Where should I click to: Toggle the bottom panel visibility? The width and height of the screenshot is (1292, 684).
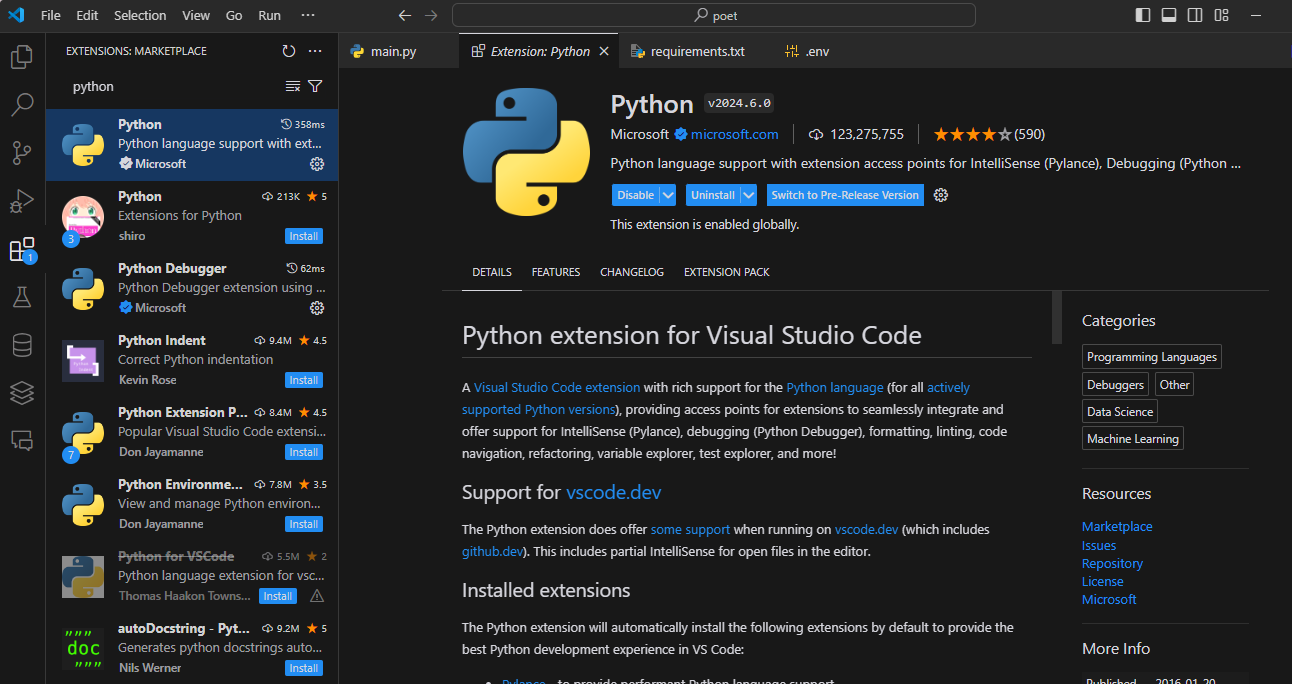click(x=1169, y=15)
